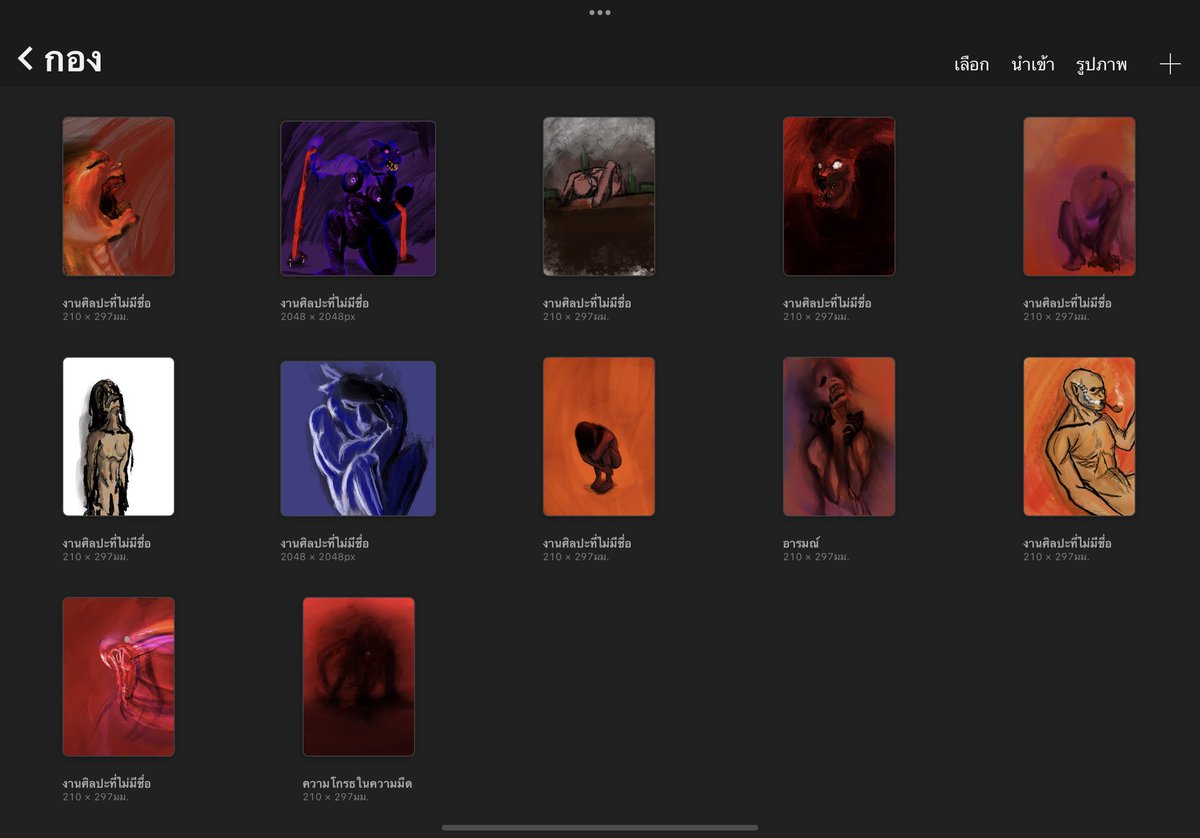
Task: Tap the รูปภาพ (Photo) button
Action: 1101,65
